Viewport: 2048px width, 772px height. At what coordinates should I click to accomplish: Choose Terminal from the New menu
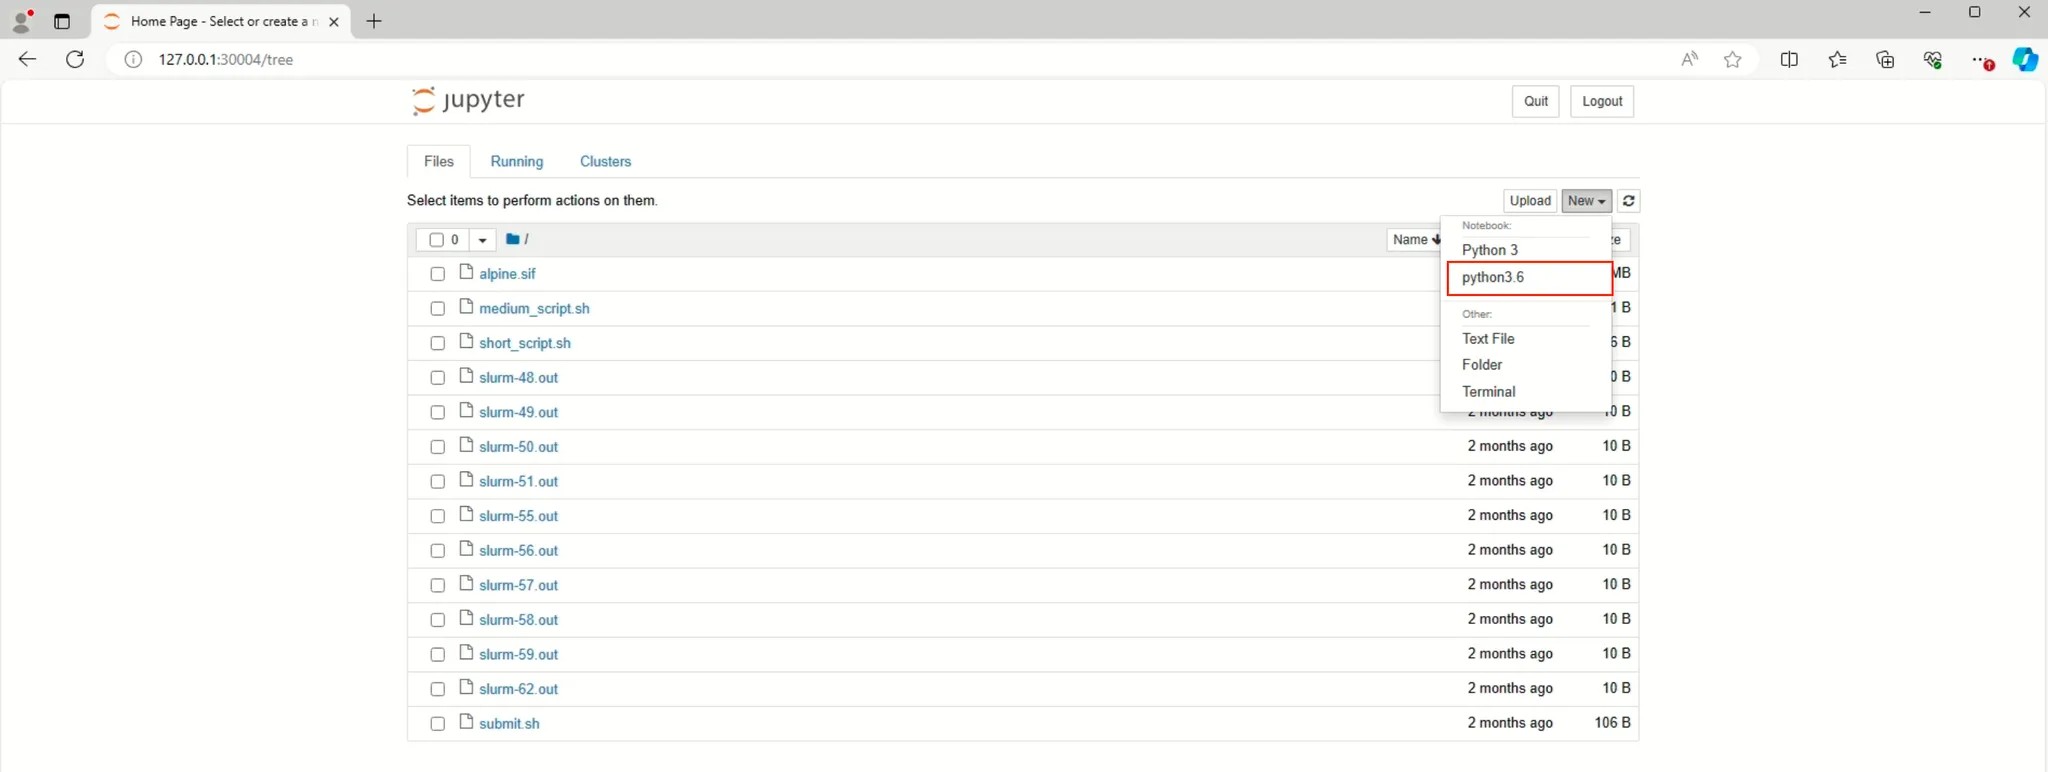(1488, 392)
